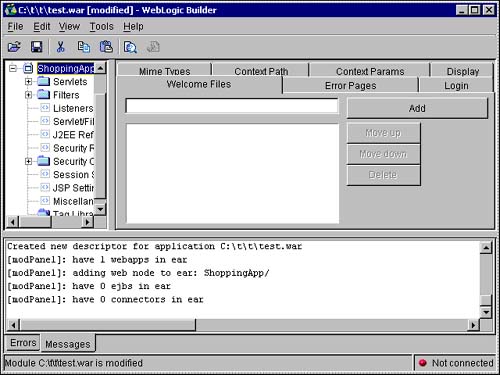Click the Copy toolbar icon
This screenshot has height=375, width=500.
tap(83, 47)
